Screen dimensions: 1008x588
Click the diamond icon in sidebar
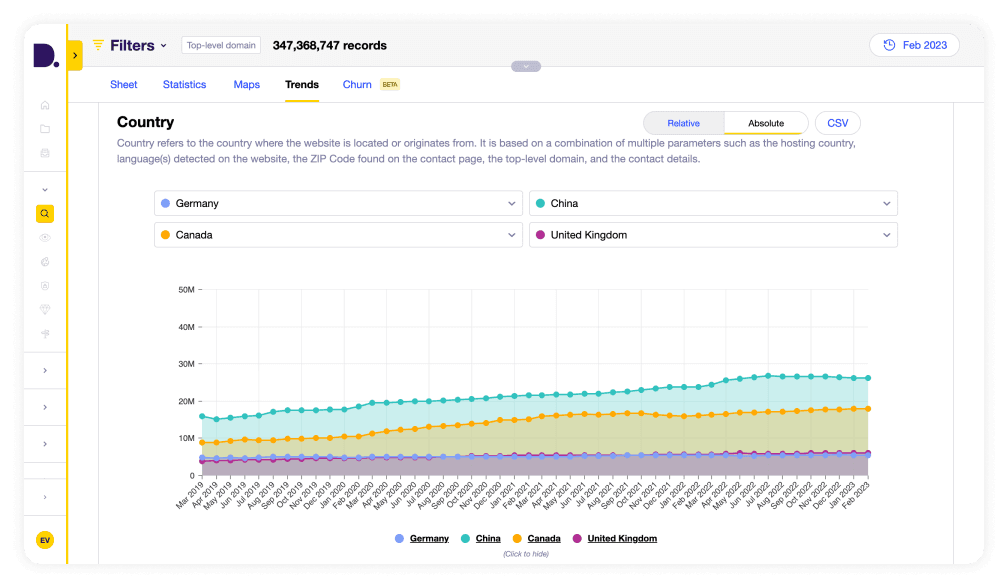point(45,310)
